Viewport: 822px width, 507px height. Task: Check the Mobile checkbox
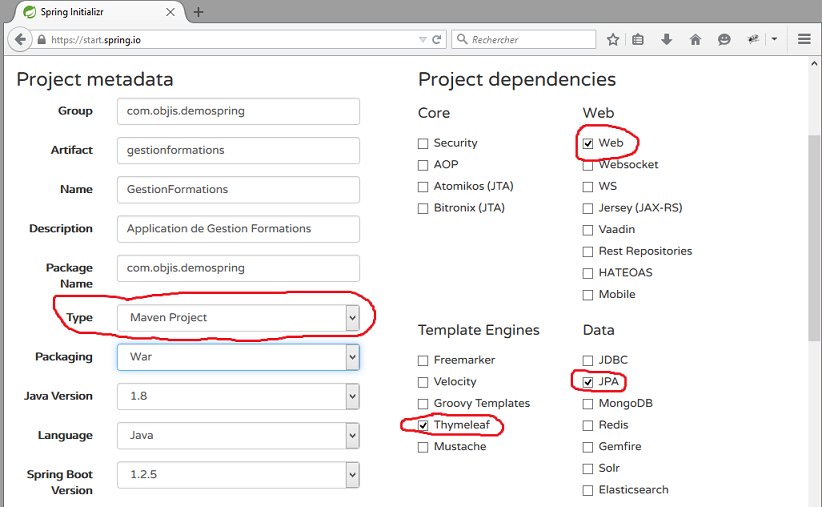(x=588, y=295)
